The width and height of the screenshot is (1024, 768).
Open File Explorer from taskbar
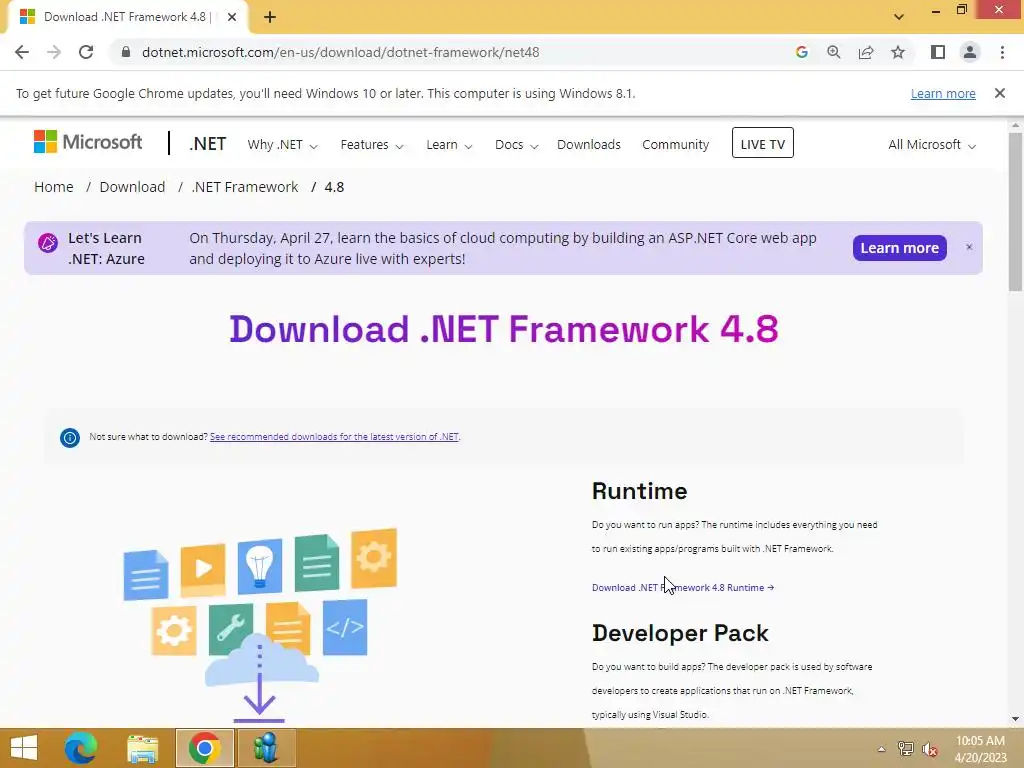pyautogui.click(x=142, y=748)
